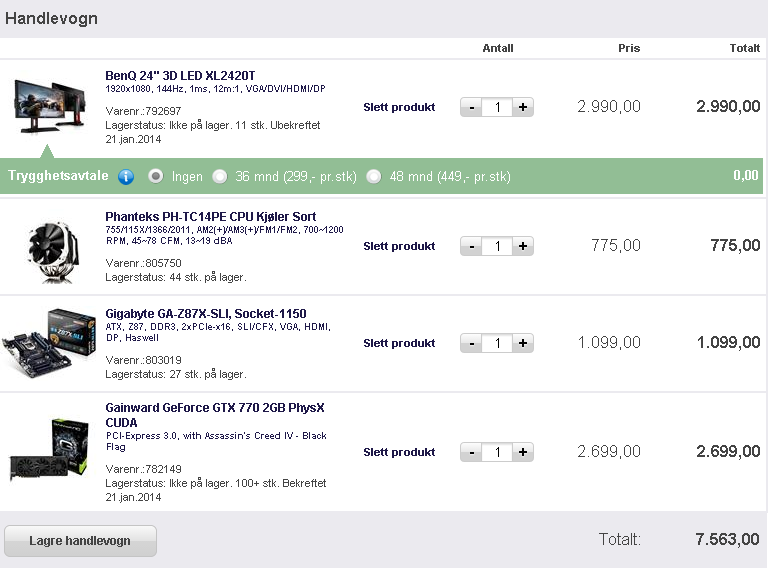The width and height of the screenshot is (773, 568).
Task: Open Trygghetsavtale info icon
Action: (x=126, y=177)
